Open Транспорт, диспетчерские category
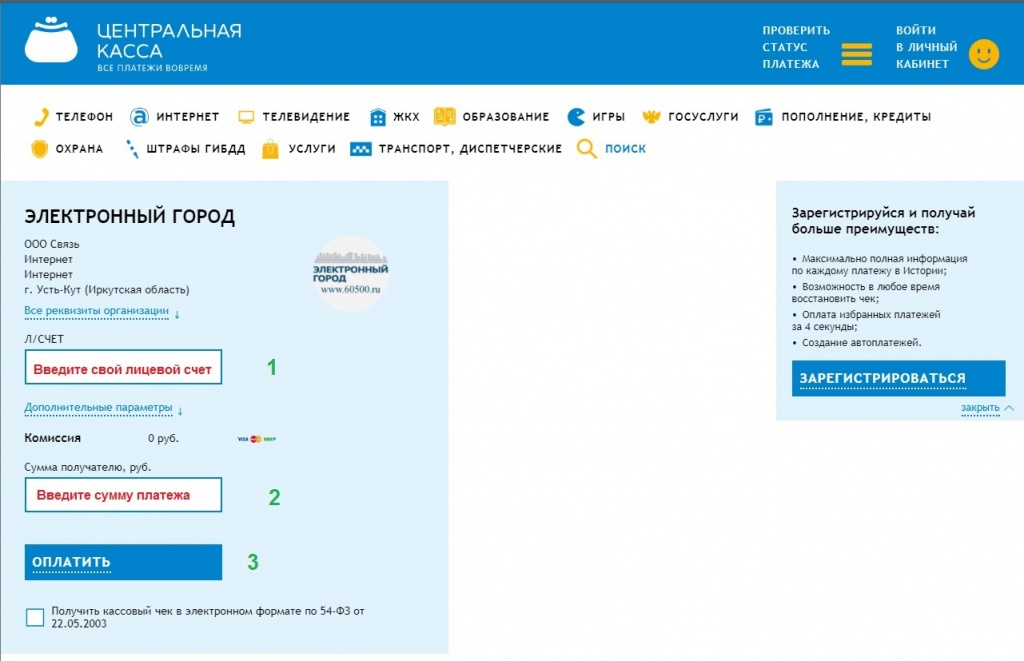The width and height of the screenshot is (1024, 661). point(470,149)
